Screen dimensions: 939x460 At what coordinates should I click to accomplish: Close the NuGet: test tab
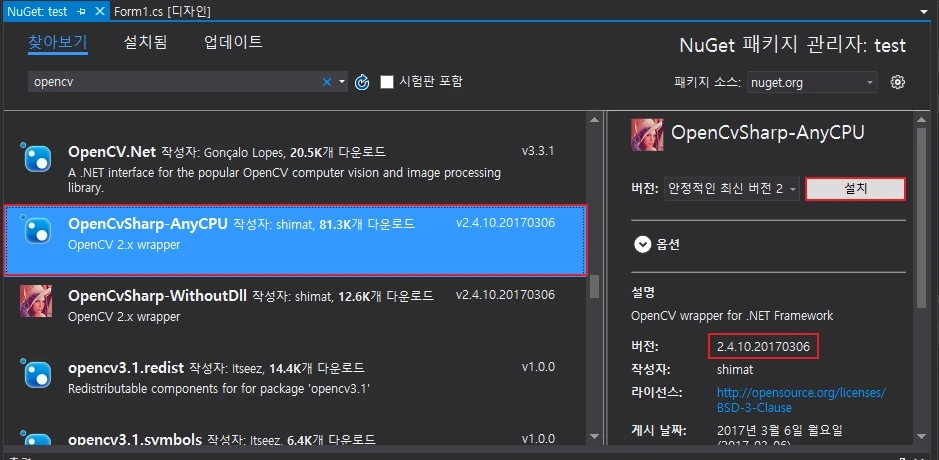pos(99,10)
